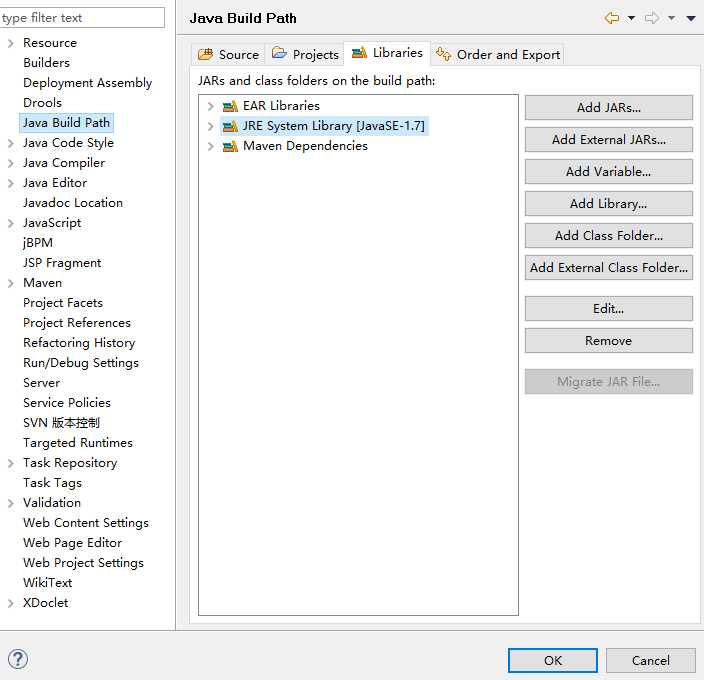
Task: Click the EAR Libraries library icon
Action: [230, 106]
